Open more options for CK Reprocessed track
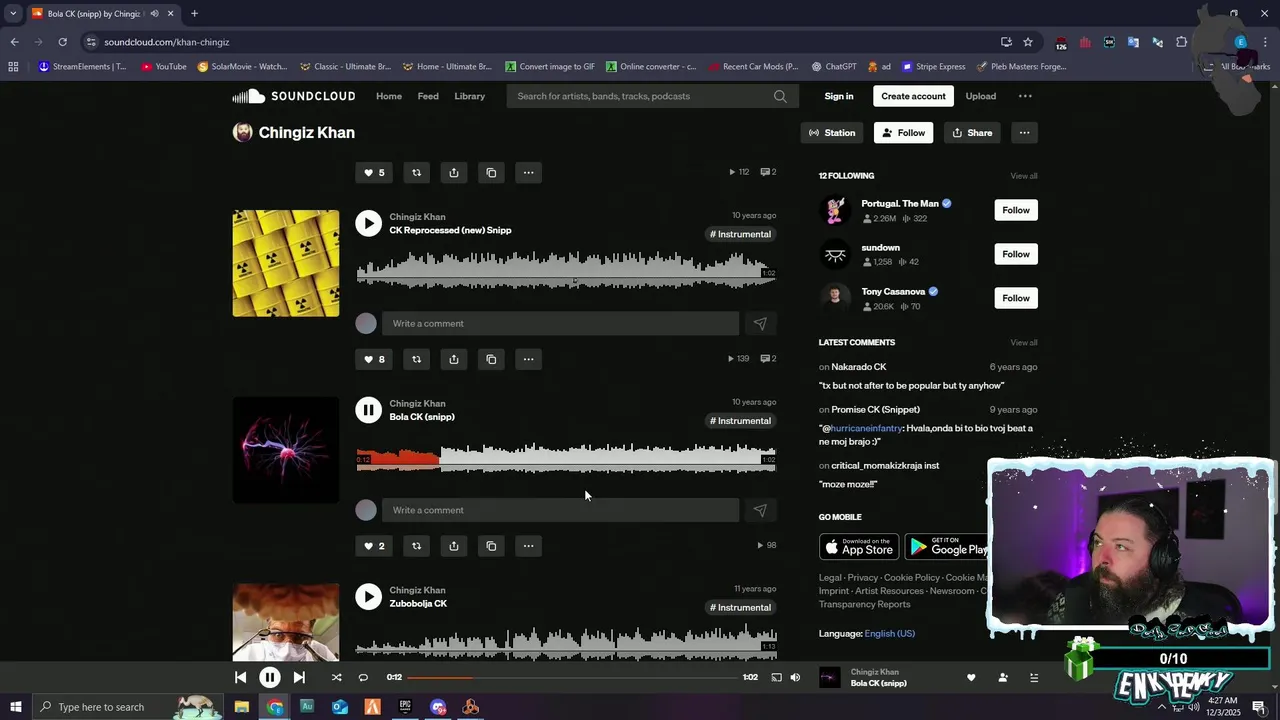The width and height of the screenshot is (1280, 720). pos(528,359)
